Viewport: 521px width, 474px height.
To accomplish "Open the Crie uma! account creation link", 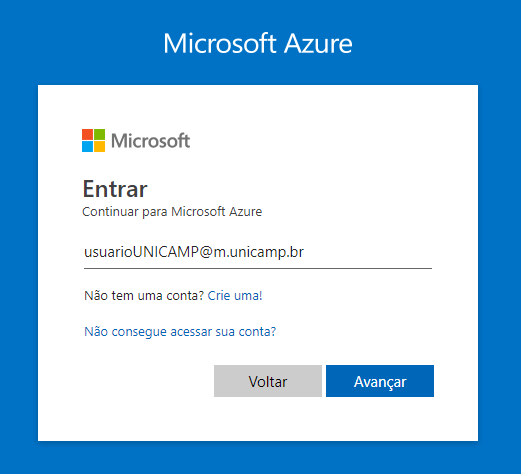I will (x=235, y=296).
